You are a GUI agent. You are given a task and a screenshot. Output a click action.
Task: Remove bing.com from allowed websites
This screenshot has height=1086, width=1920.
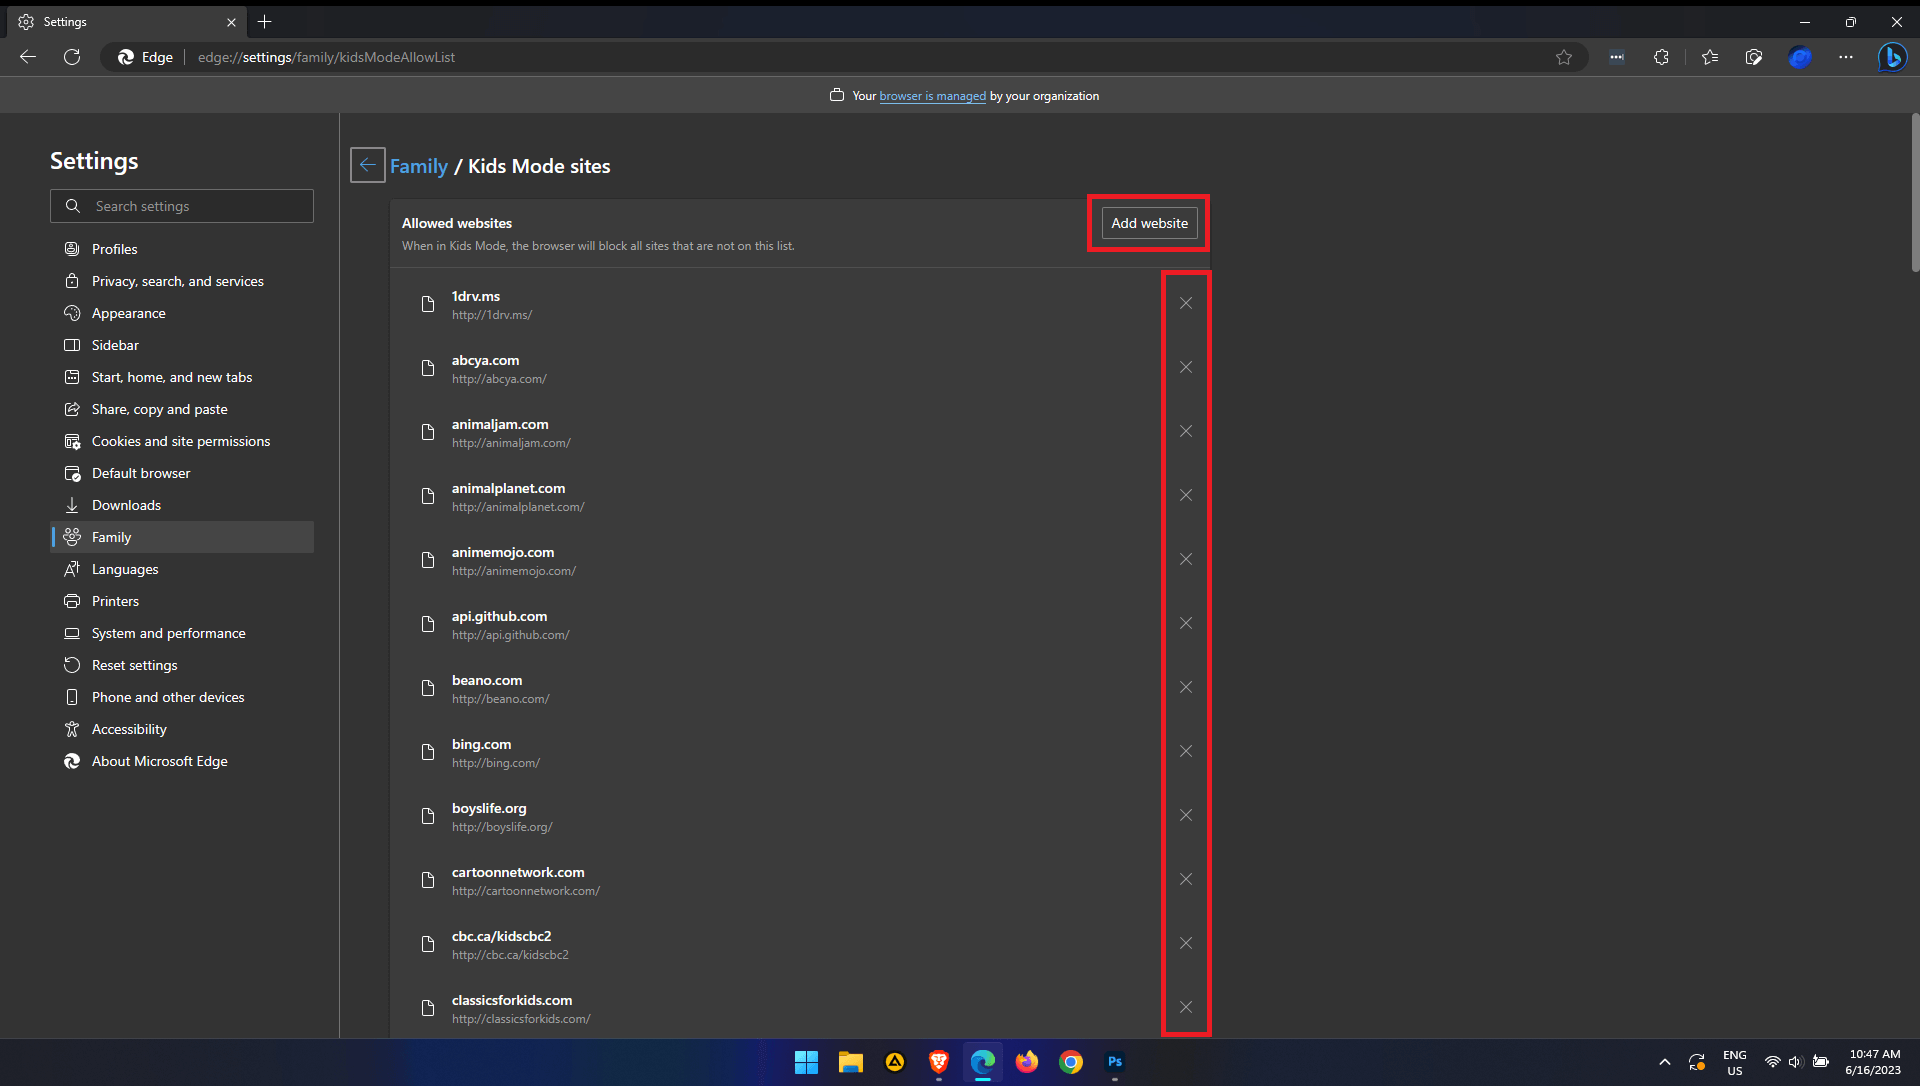(x=1185, y=752)
